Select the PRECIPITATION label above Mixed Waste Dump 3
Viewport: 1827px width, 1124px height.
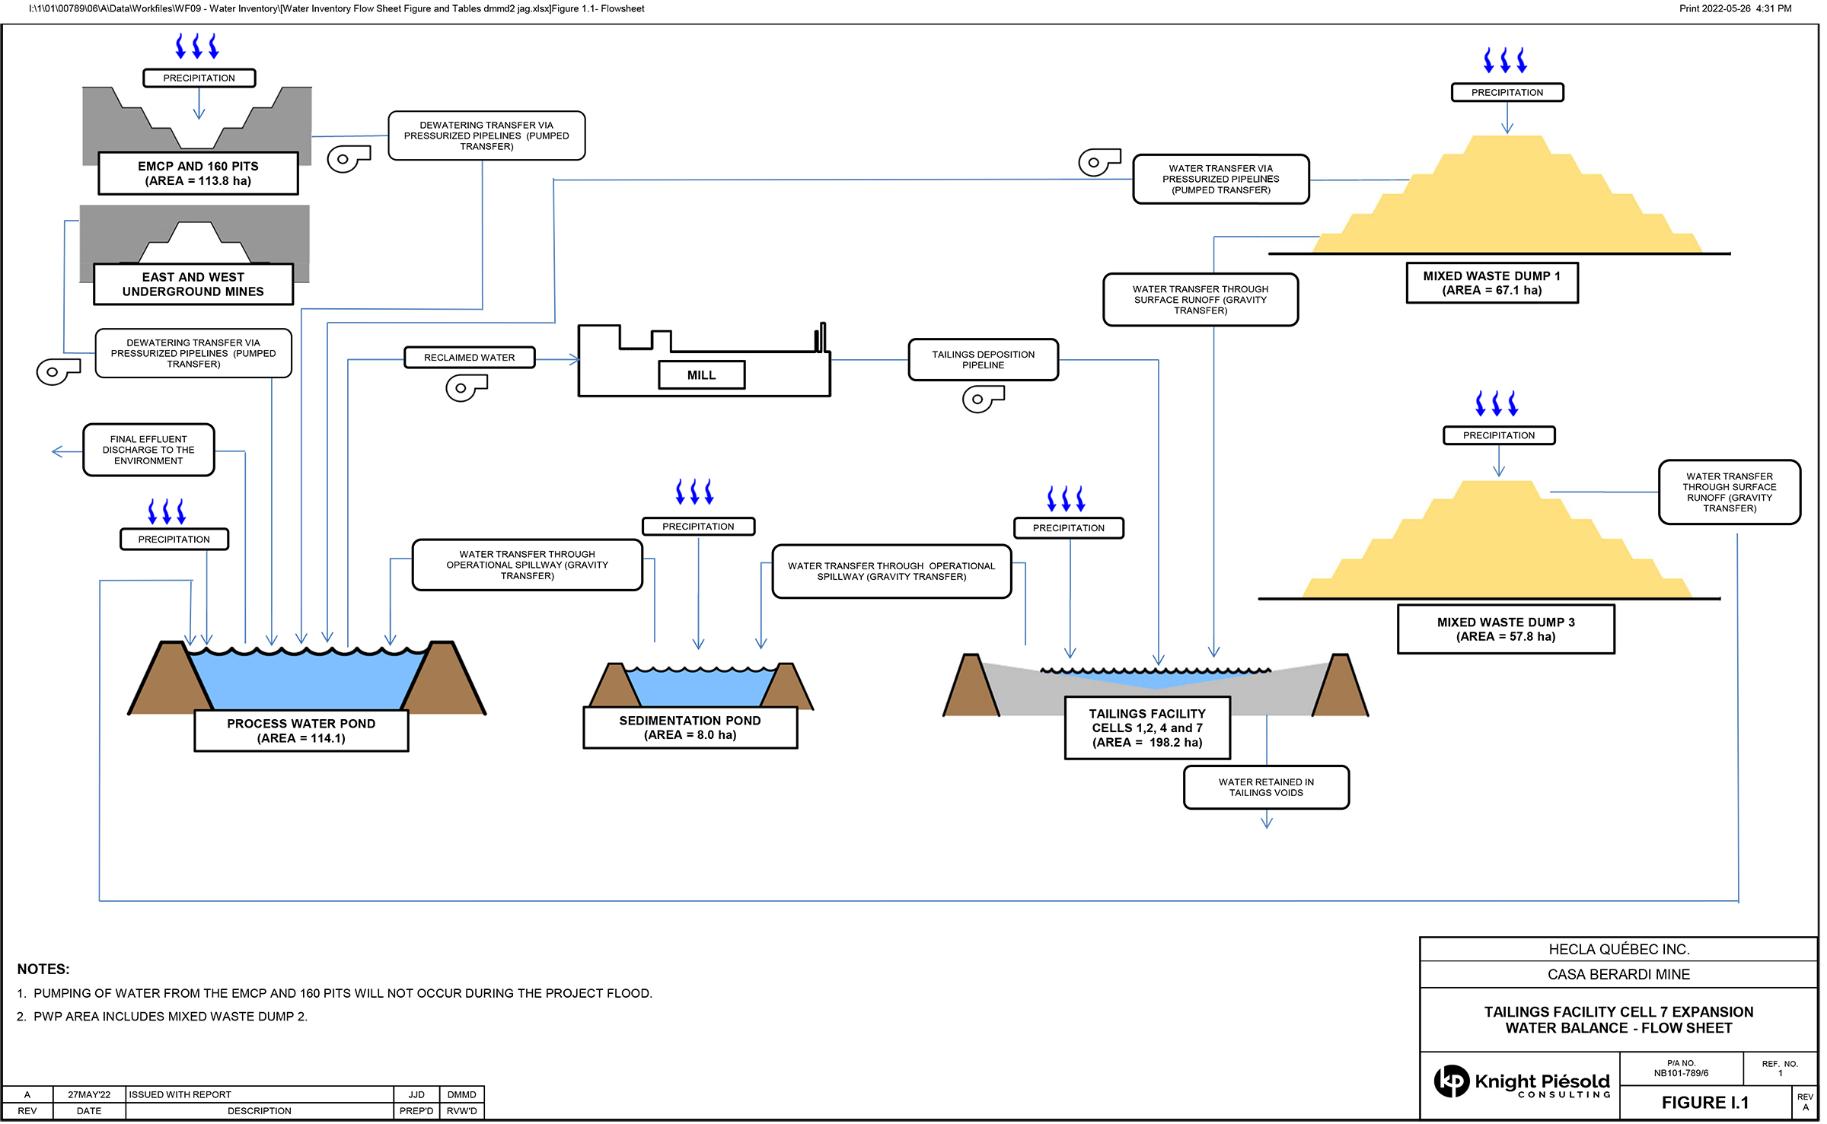(1498, 435)
